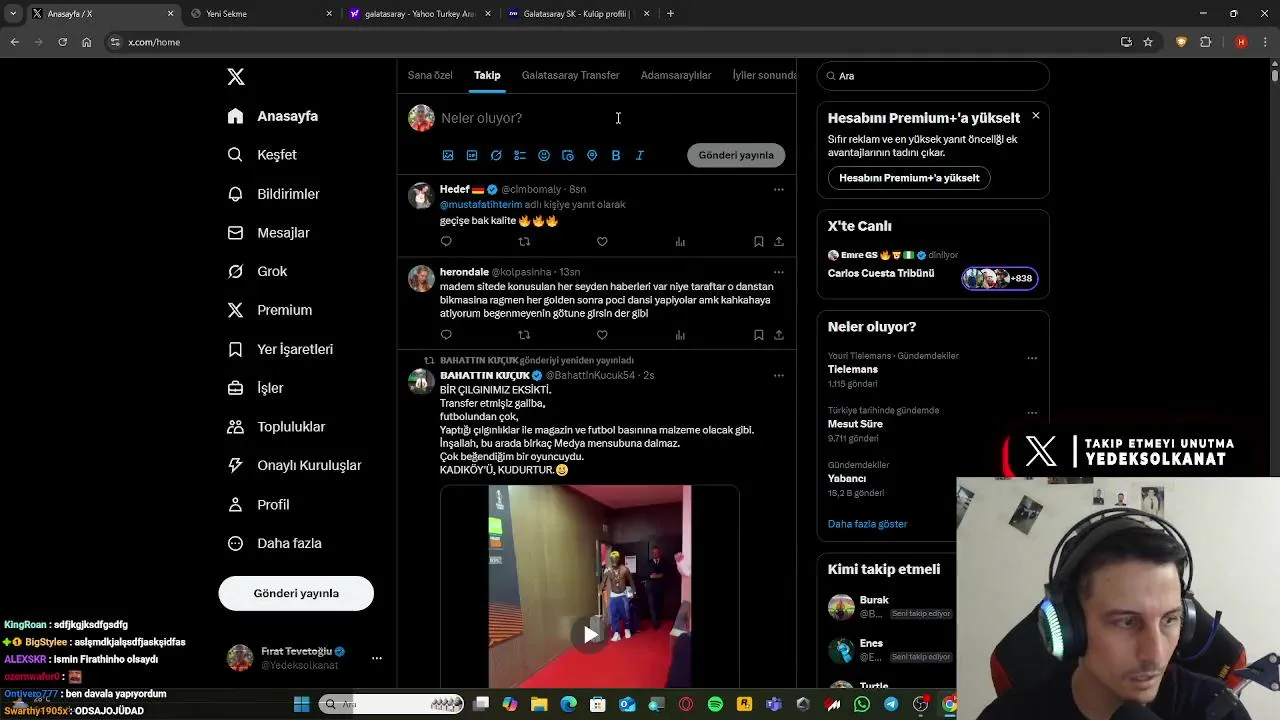Repost Hedef's post
Image resolution: width=1280 pixels, height=720 pixels.
[x=524, y=241]
